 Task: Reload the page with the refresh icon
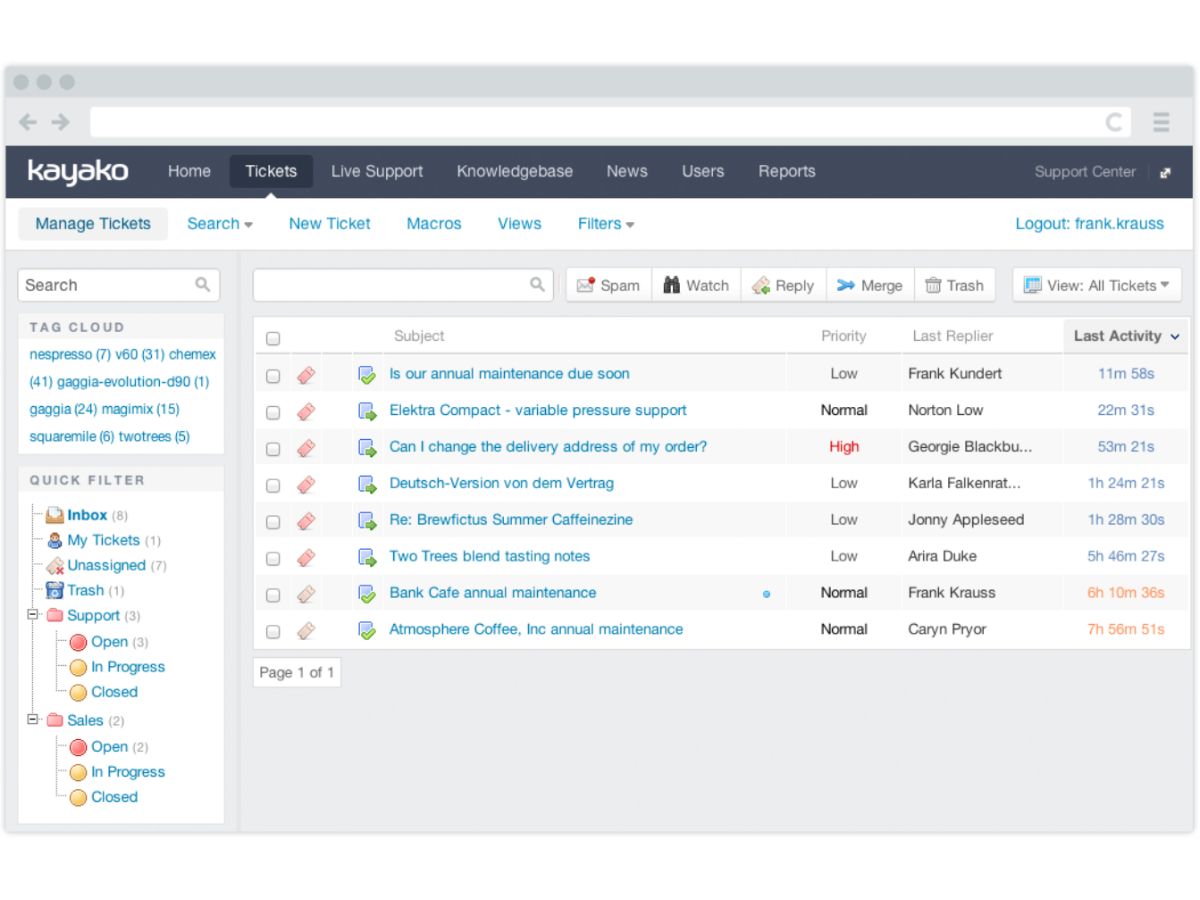tap(1113, 122)
